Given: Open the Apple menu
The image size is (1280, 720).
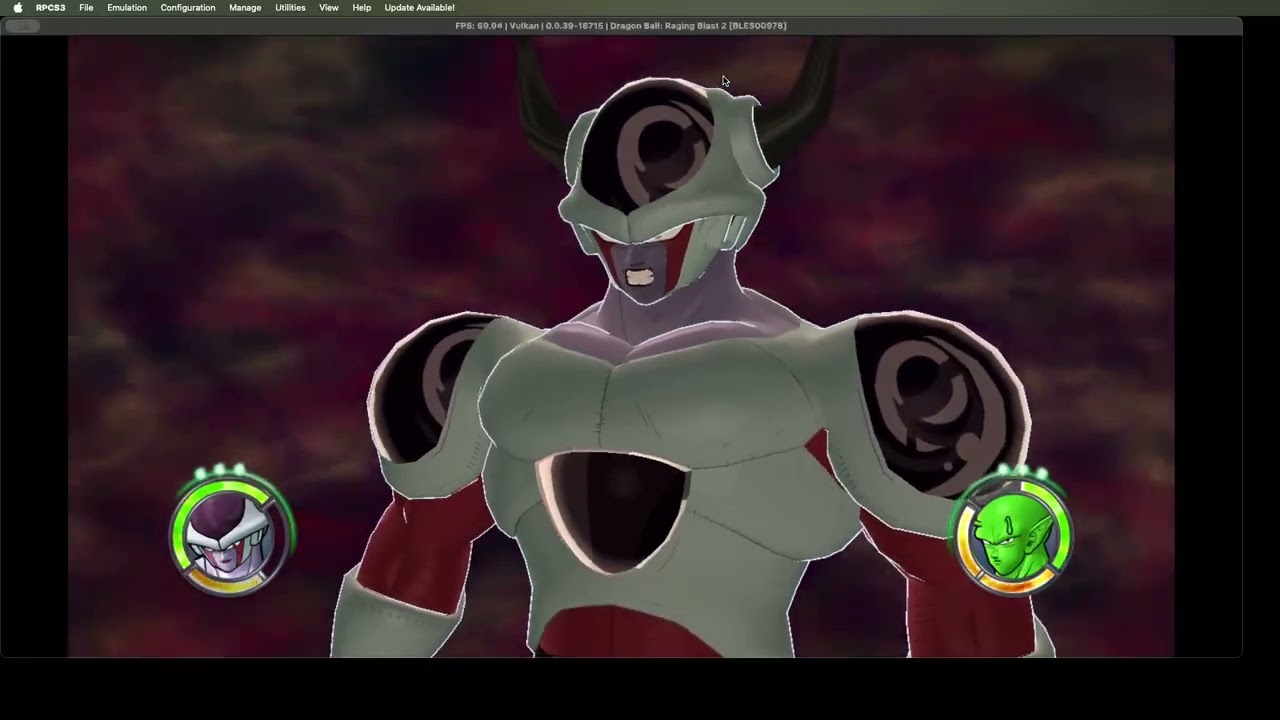Looking at the screenshot, I should 17,7.
